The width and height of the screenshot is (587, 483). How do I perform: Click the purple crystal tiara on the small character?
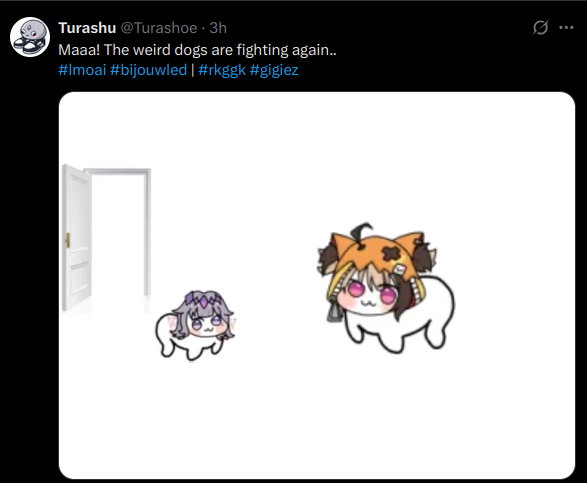pyautogui.click(x=203, y=300)
